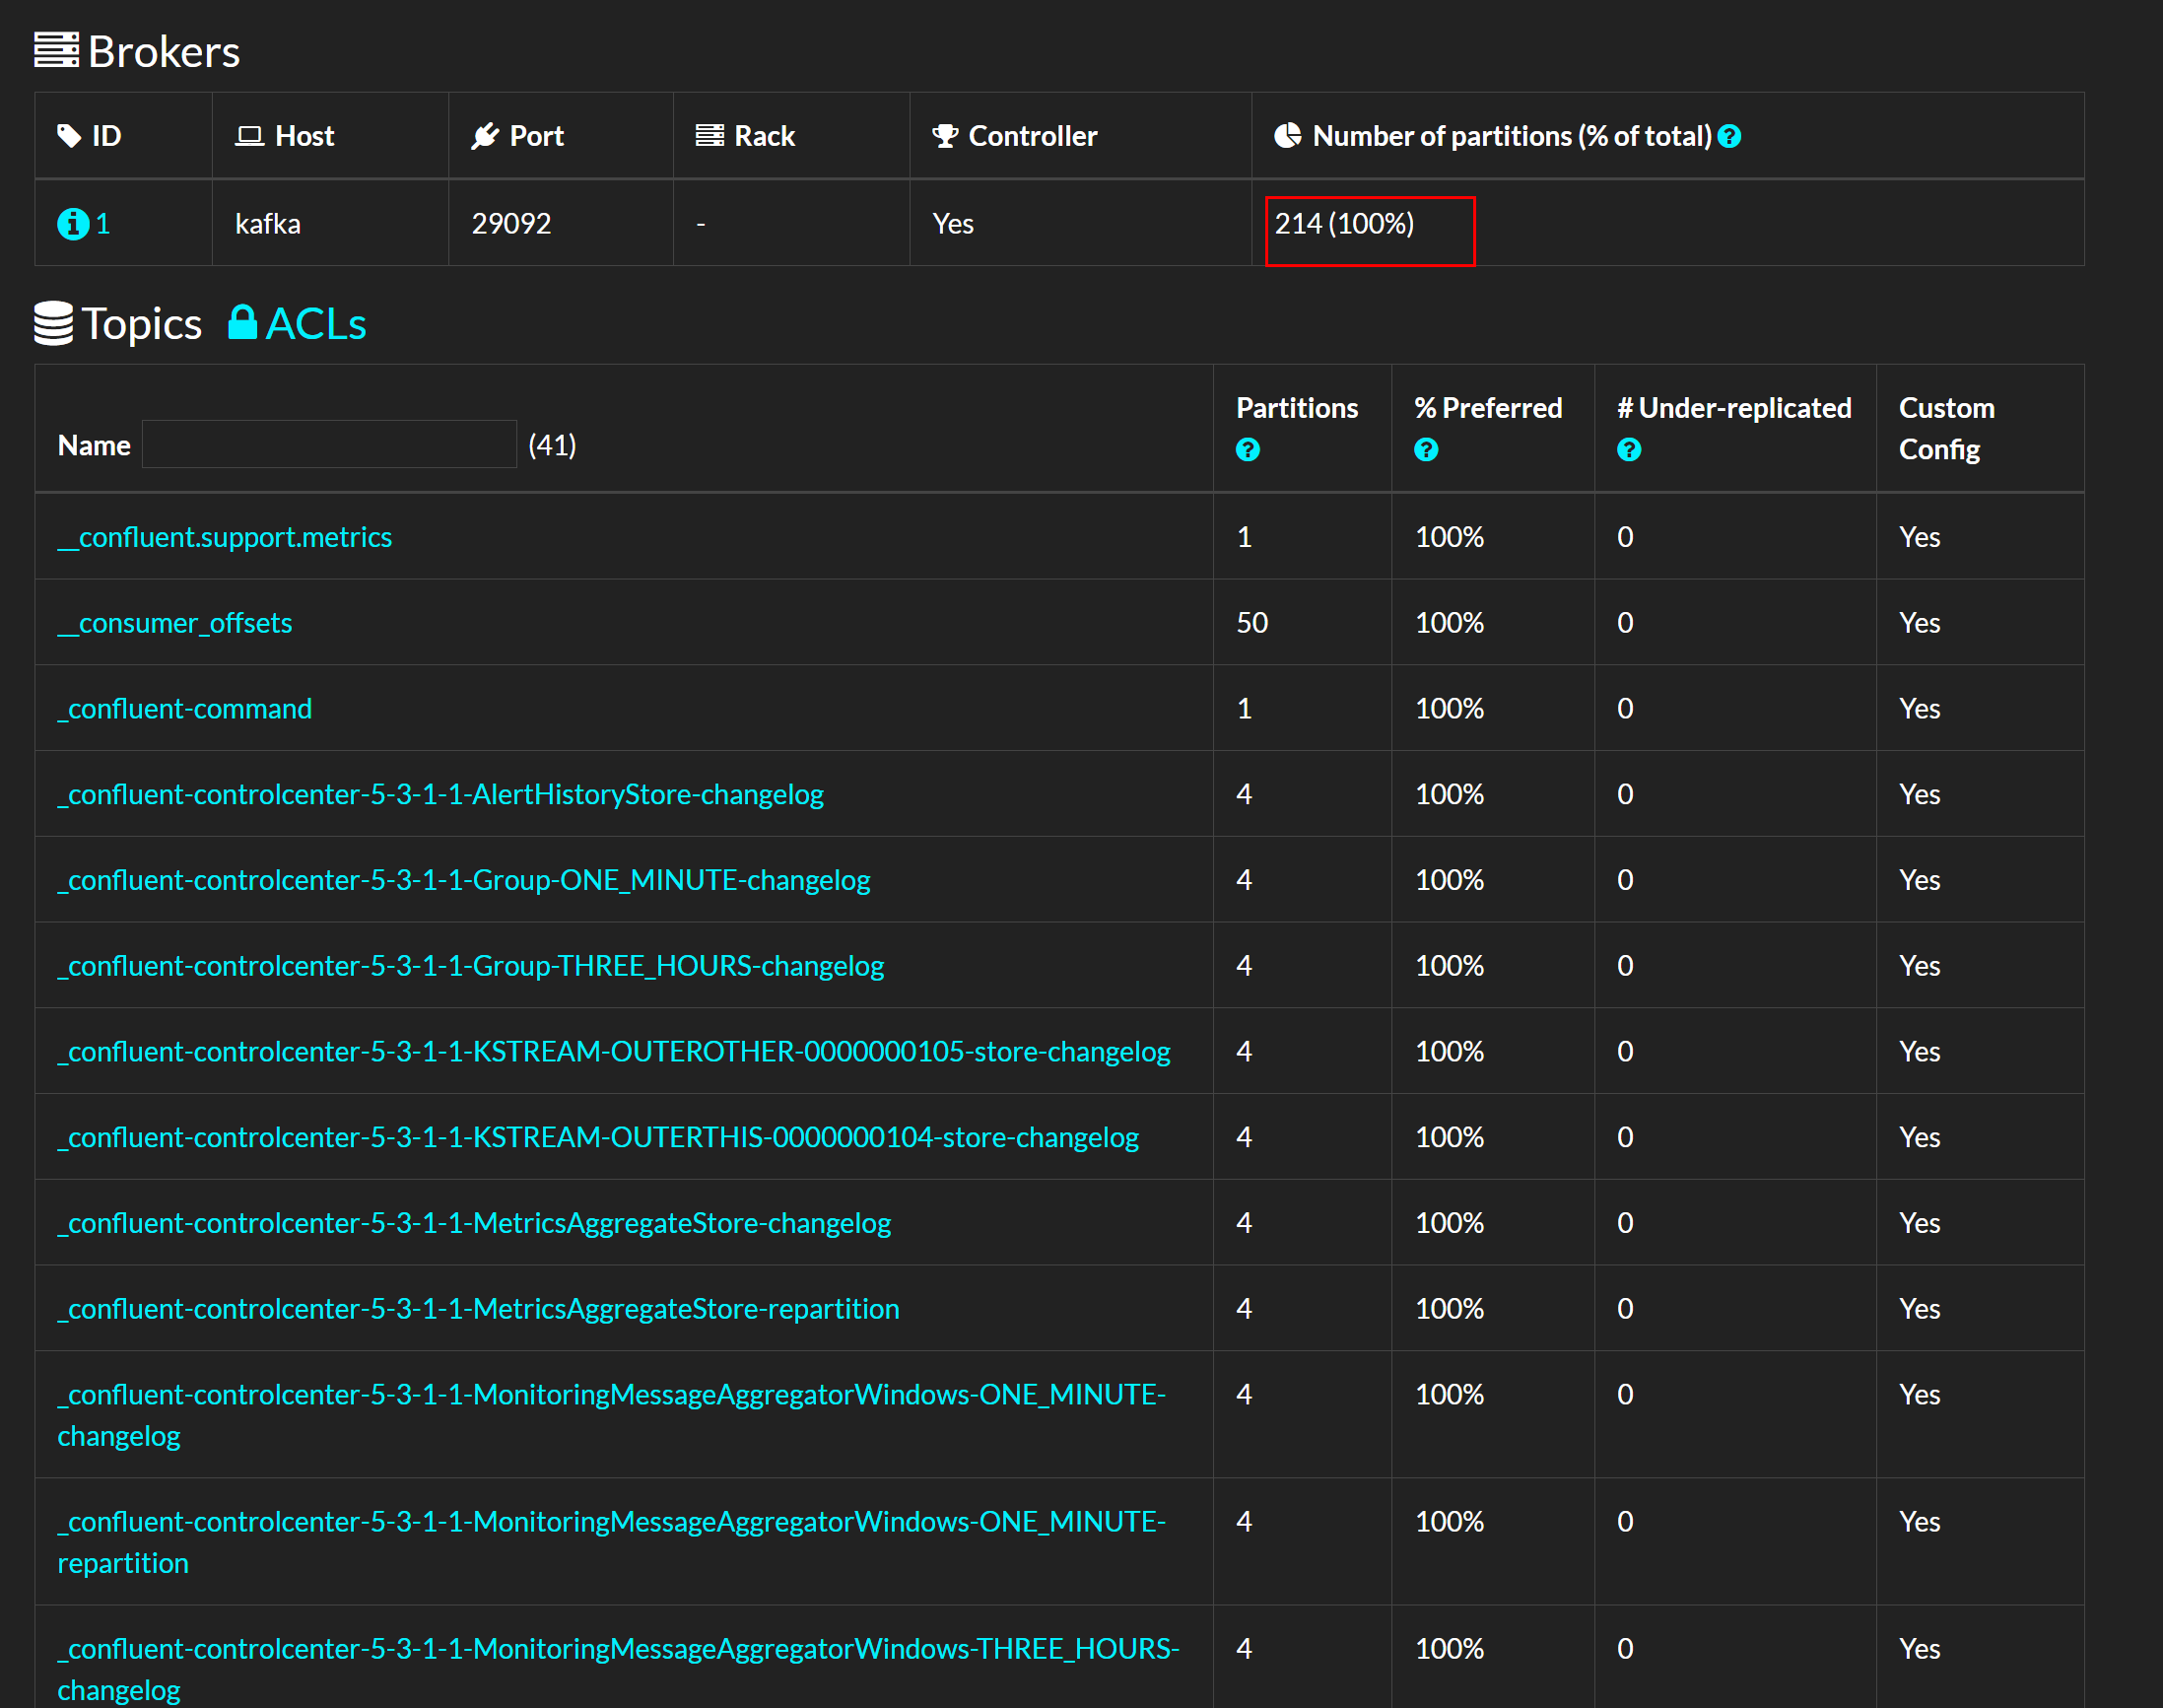Click the broker info icon beside ID 1

pos(73,224)
